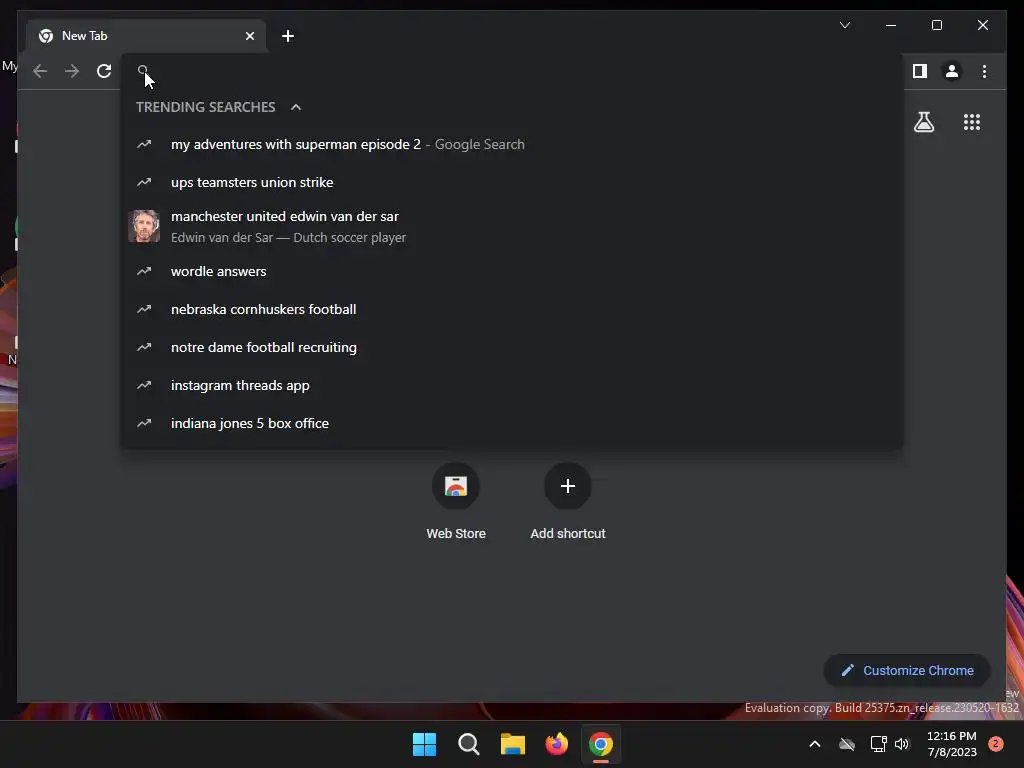Screen dimensions: 1024x768
Task: Open Chrome Labs flask icon
Action: click(923, 122)
